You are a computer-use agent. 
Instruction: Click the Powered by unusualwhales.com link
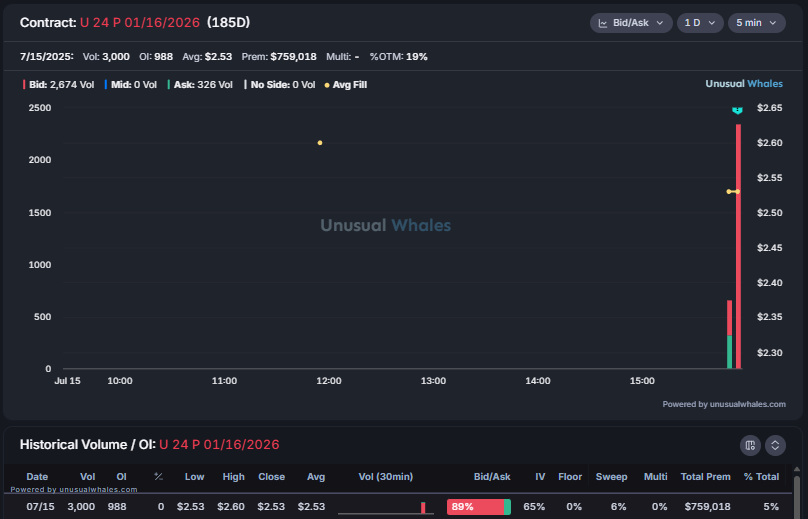[x=723, y=404]
